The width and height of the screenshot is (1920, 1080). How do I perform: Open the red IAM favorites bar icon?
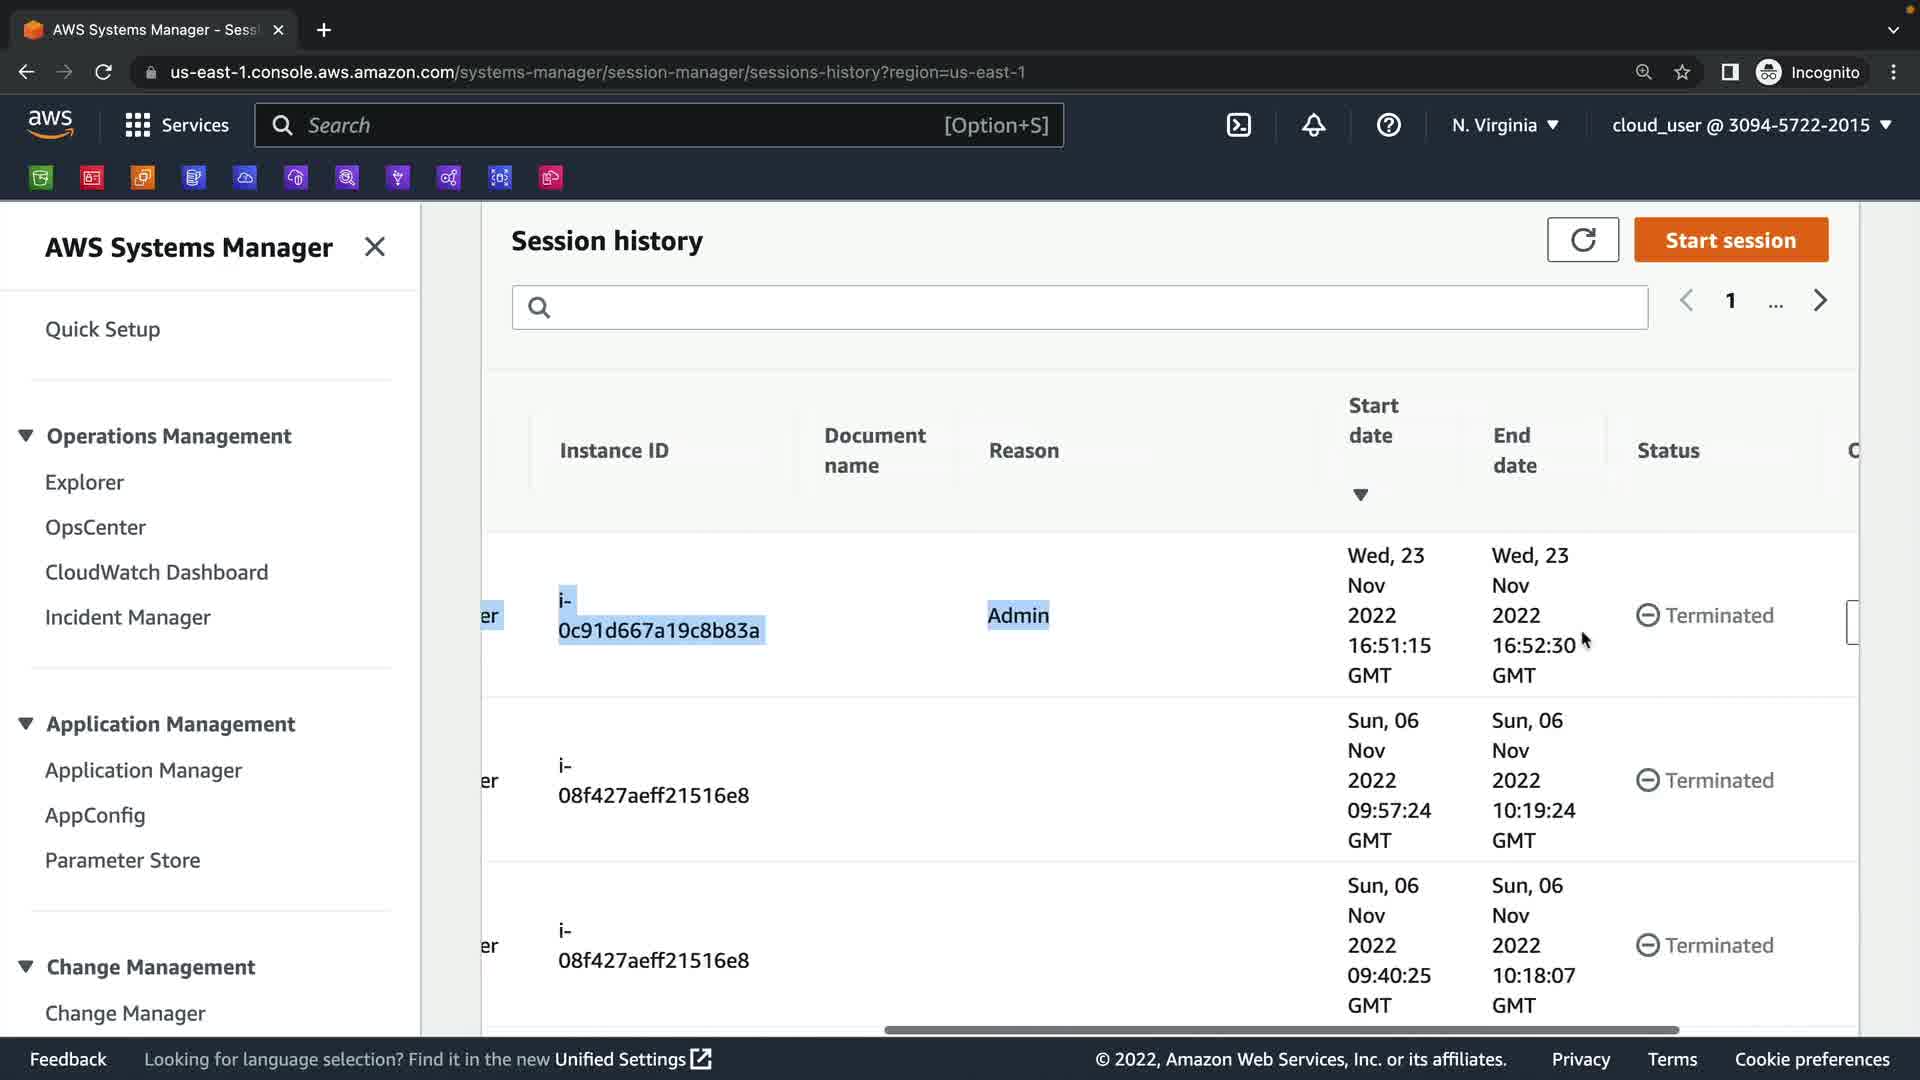pos(92,178)
